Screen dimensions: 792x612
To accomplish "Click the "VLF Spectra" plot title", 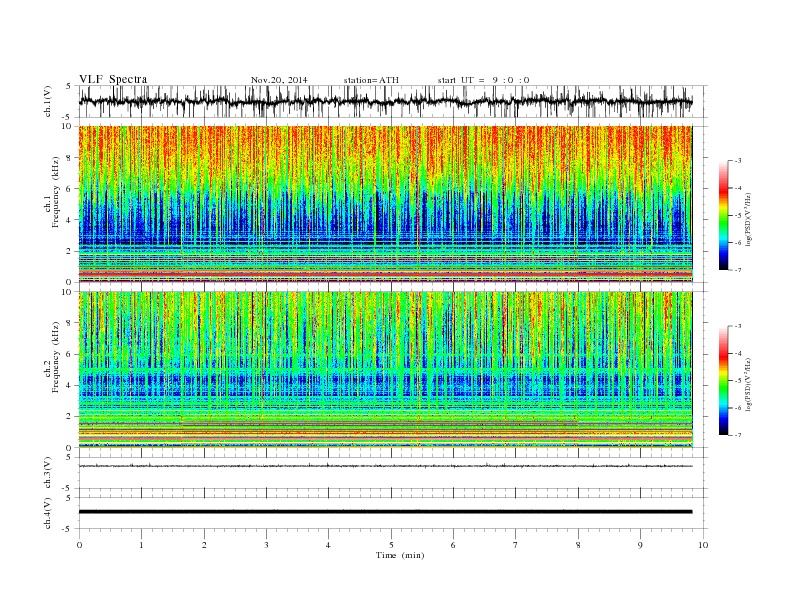I will click(113, 79).
